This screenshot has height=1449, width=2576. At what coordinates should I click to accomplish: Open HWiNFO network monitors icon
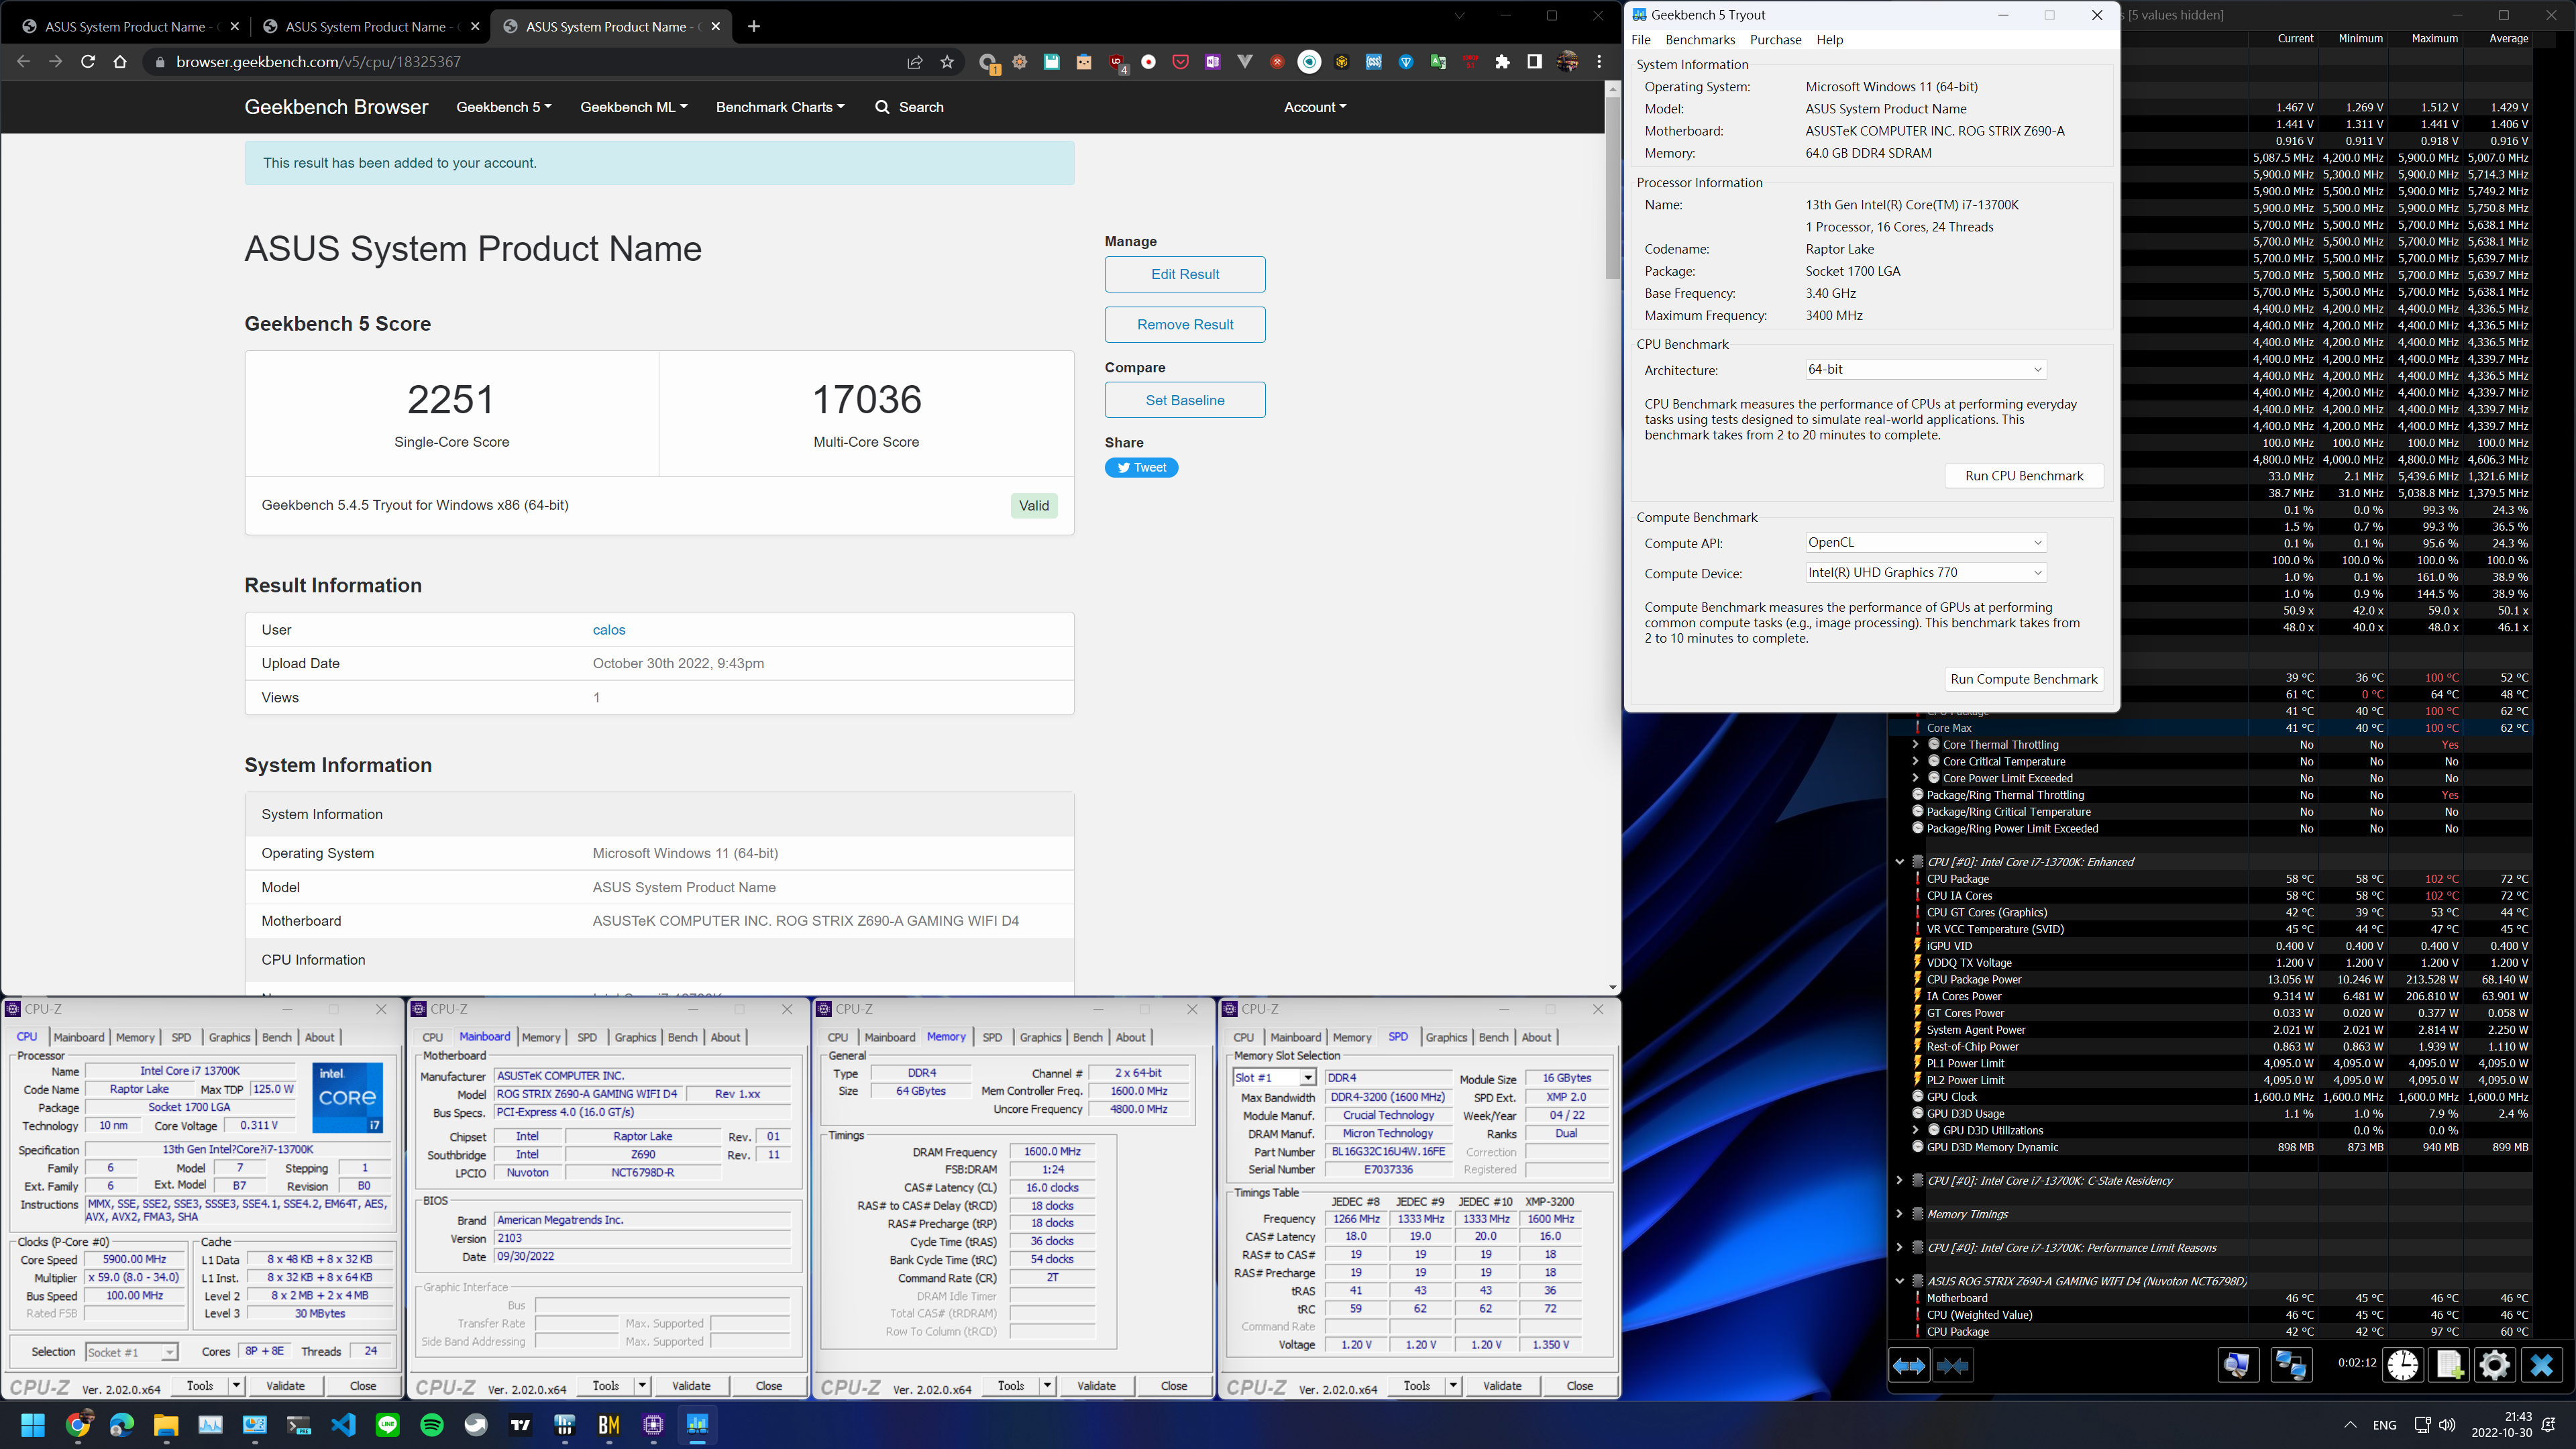point(2291,1365)
